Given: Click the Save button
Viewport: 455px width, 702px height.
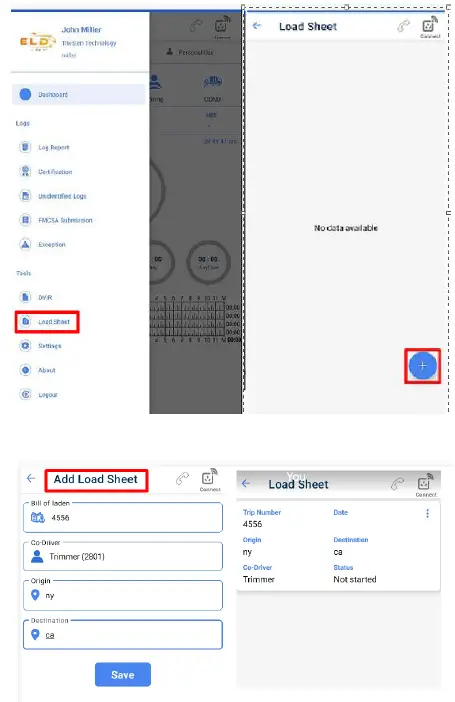Looking at the screenshot, I should point(123,674).
